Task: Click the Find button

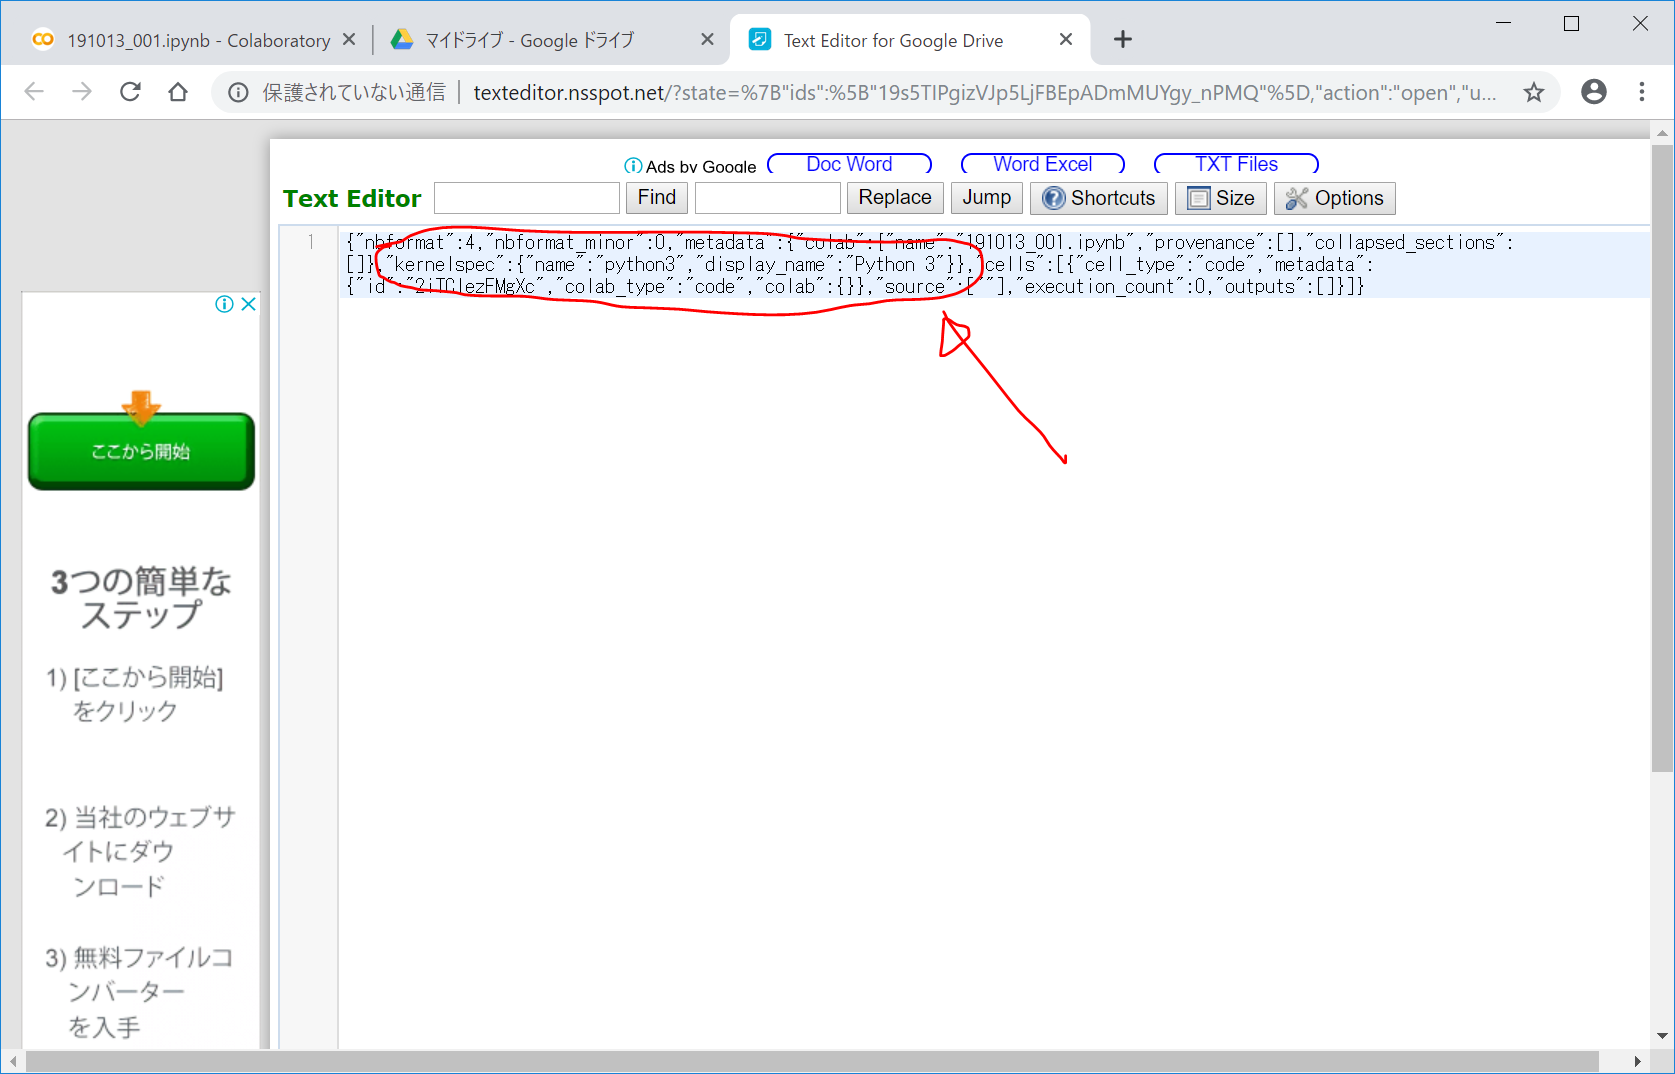Action: pos(656,198)
